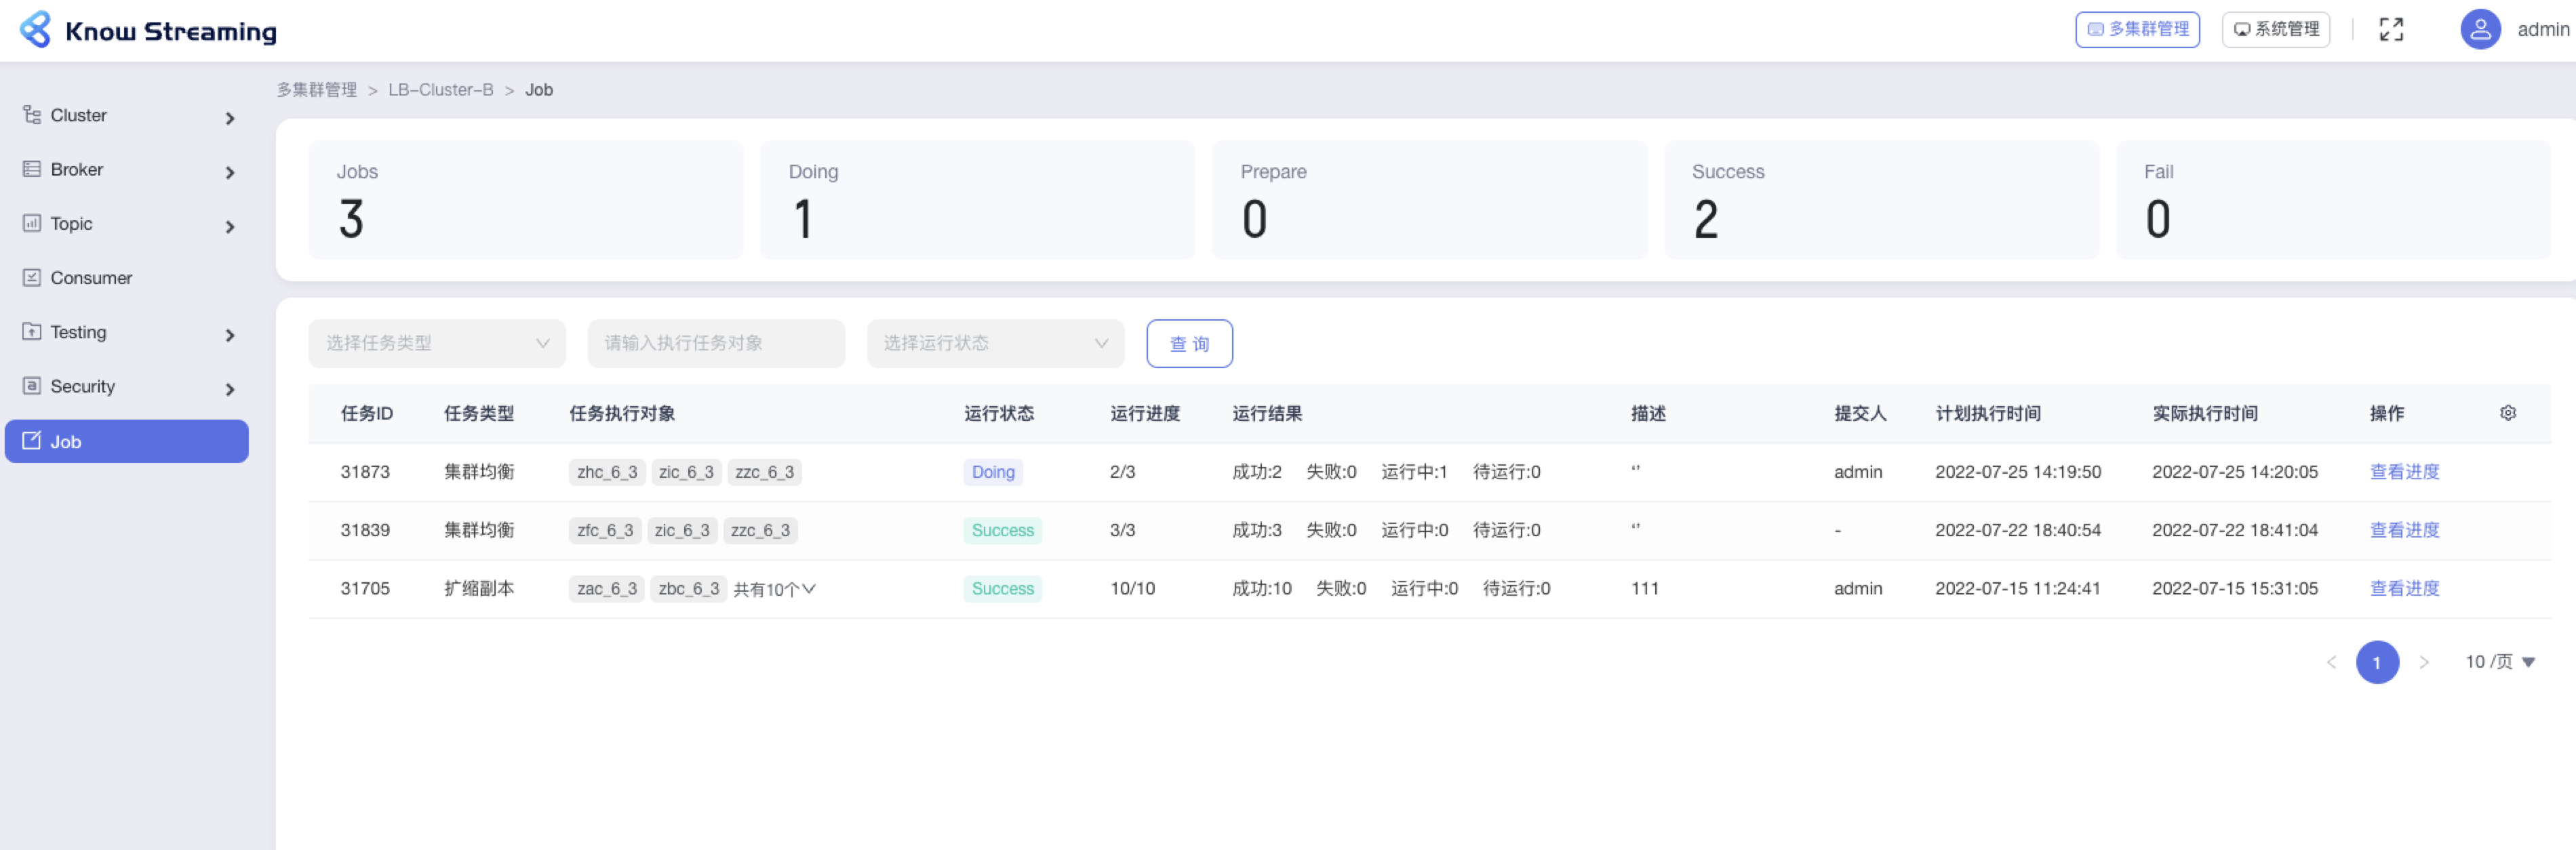Expand the Cluster menu chevron
This screenshot has width=2576, height=850.
(230, 118)
